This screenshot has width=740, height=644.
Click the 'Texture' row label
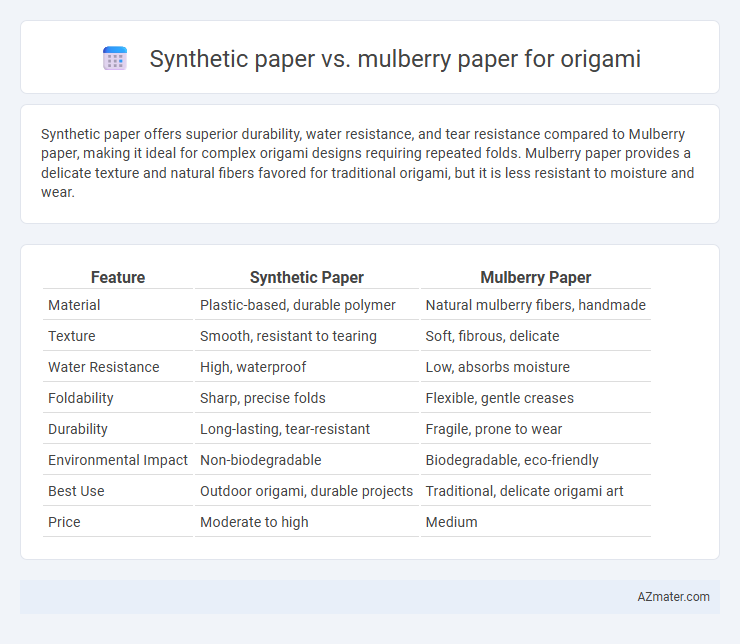pos(72,336)
